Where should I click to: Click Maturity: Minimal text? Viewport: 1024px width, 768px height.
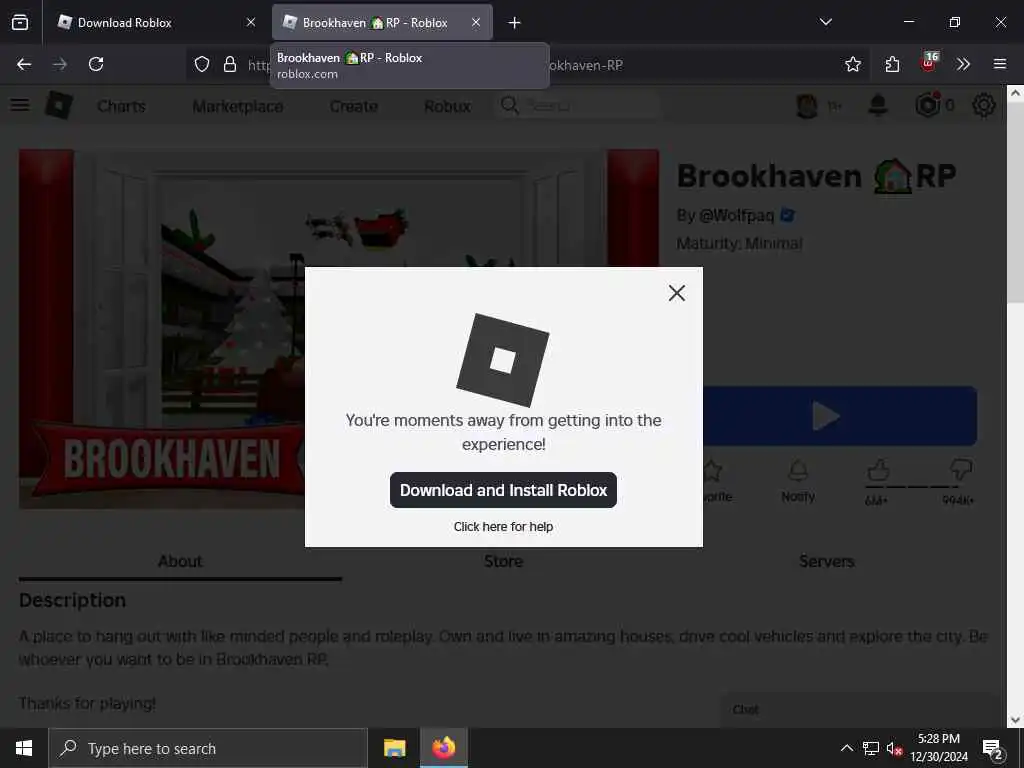739,244
